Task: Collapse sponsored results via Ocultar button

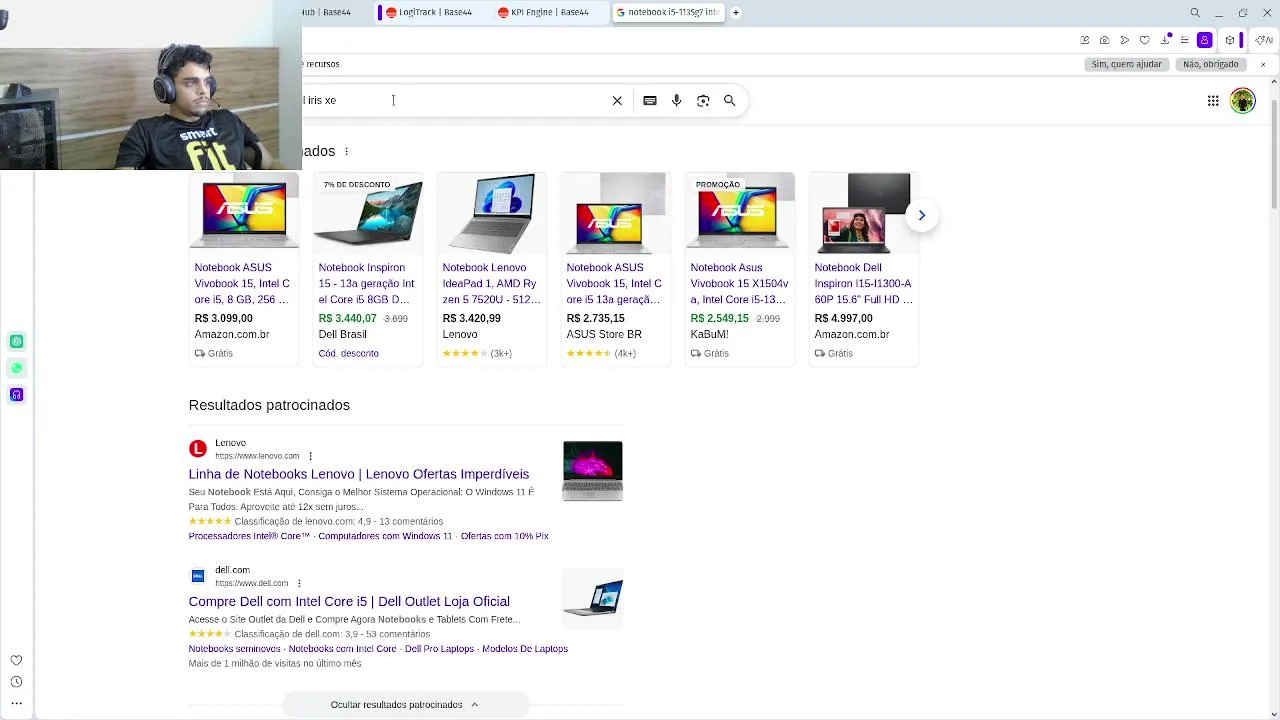Action: pos(405,704)
